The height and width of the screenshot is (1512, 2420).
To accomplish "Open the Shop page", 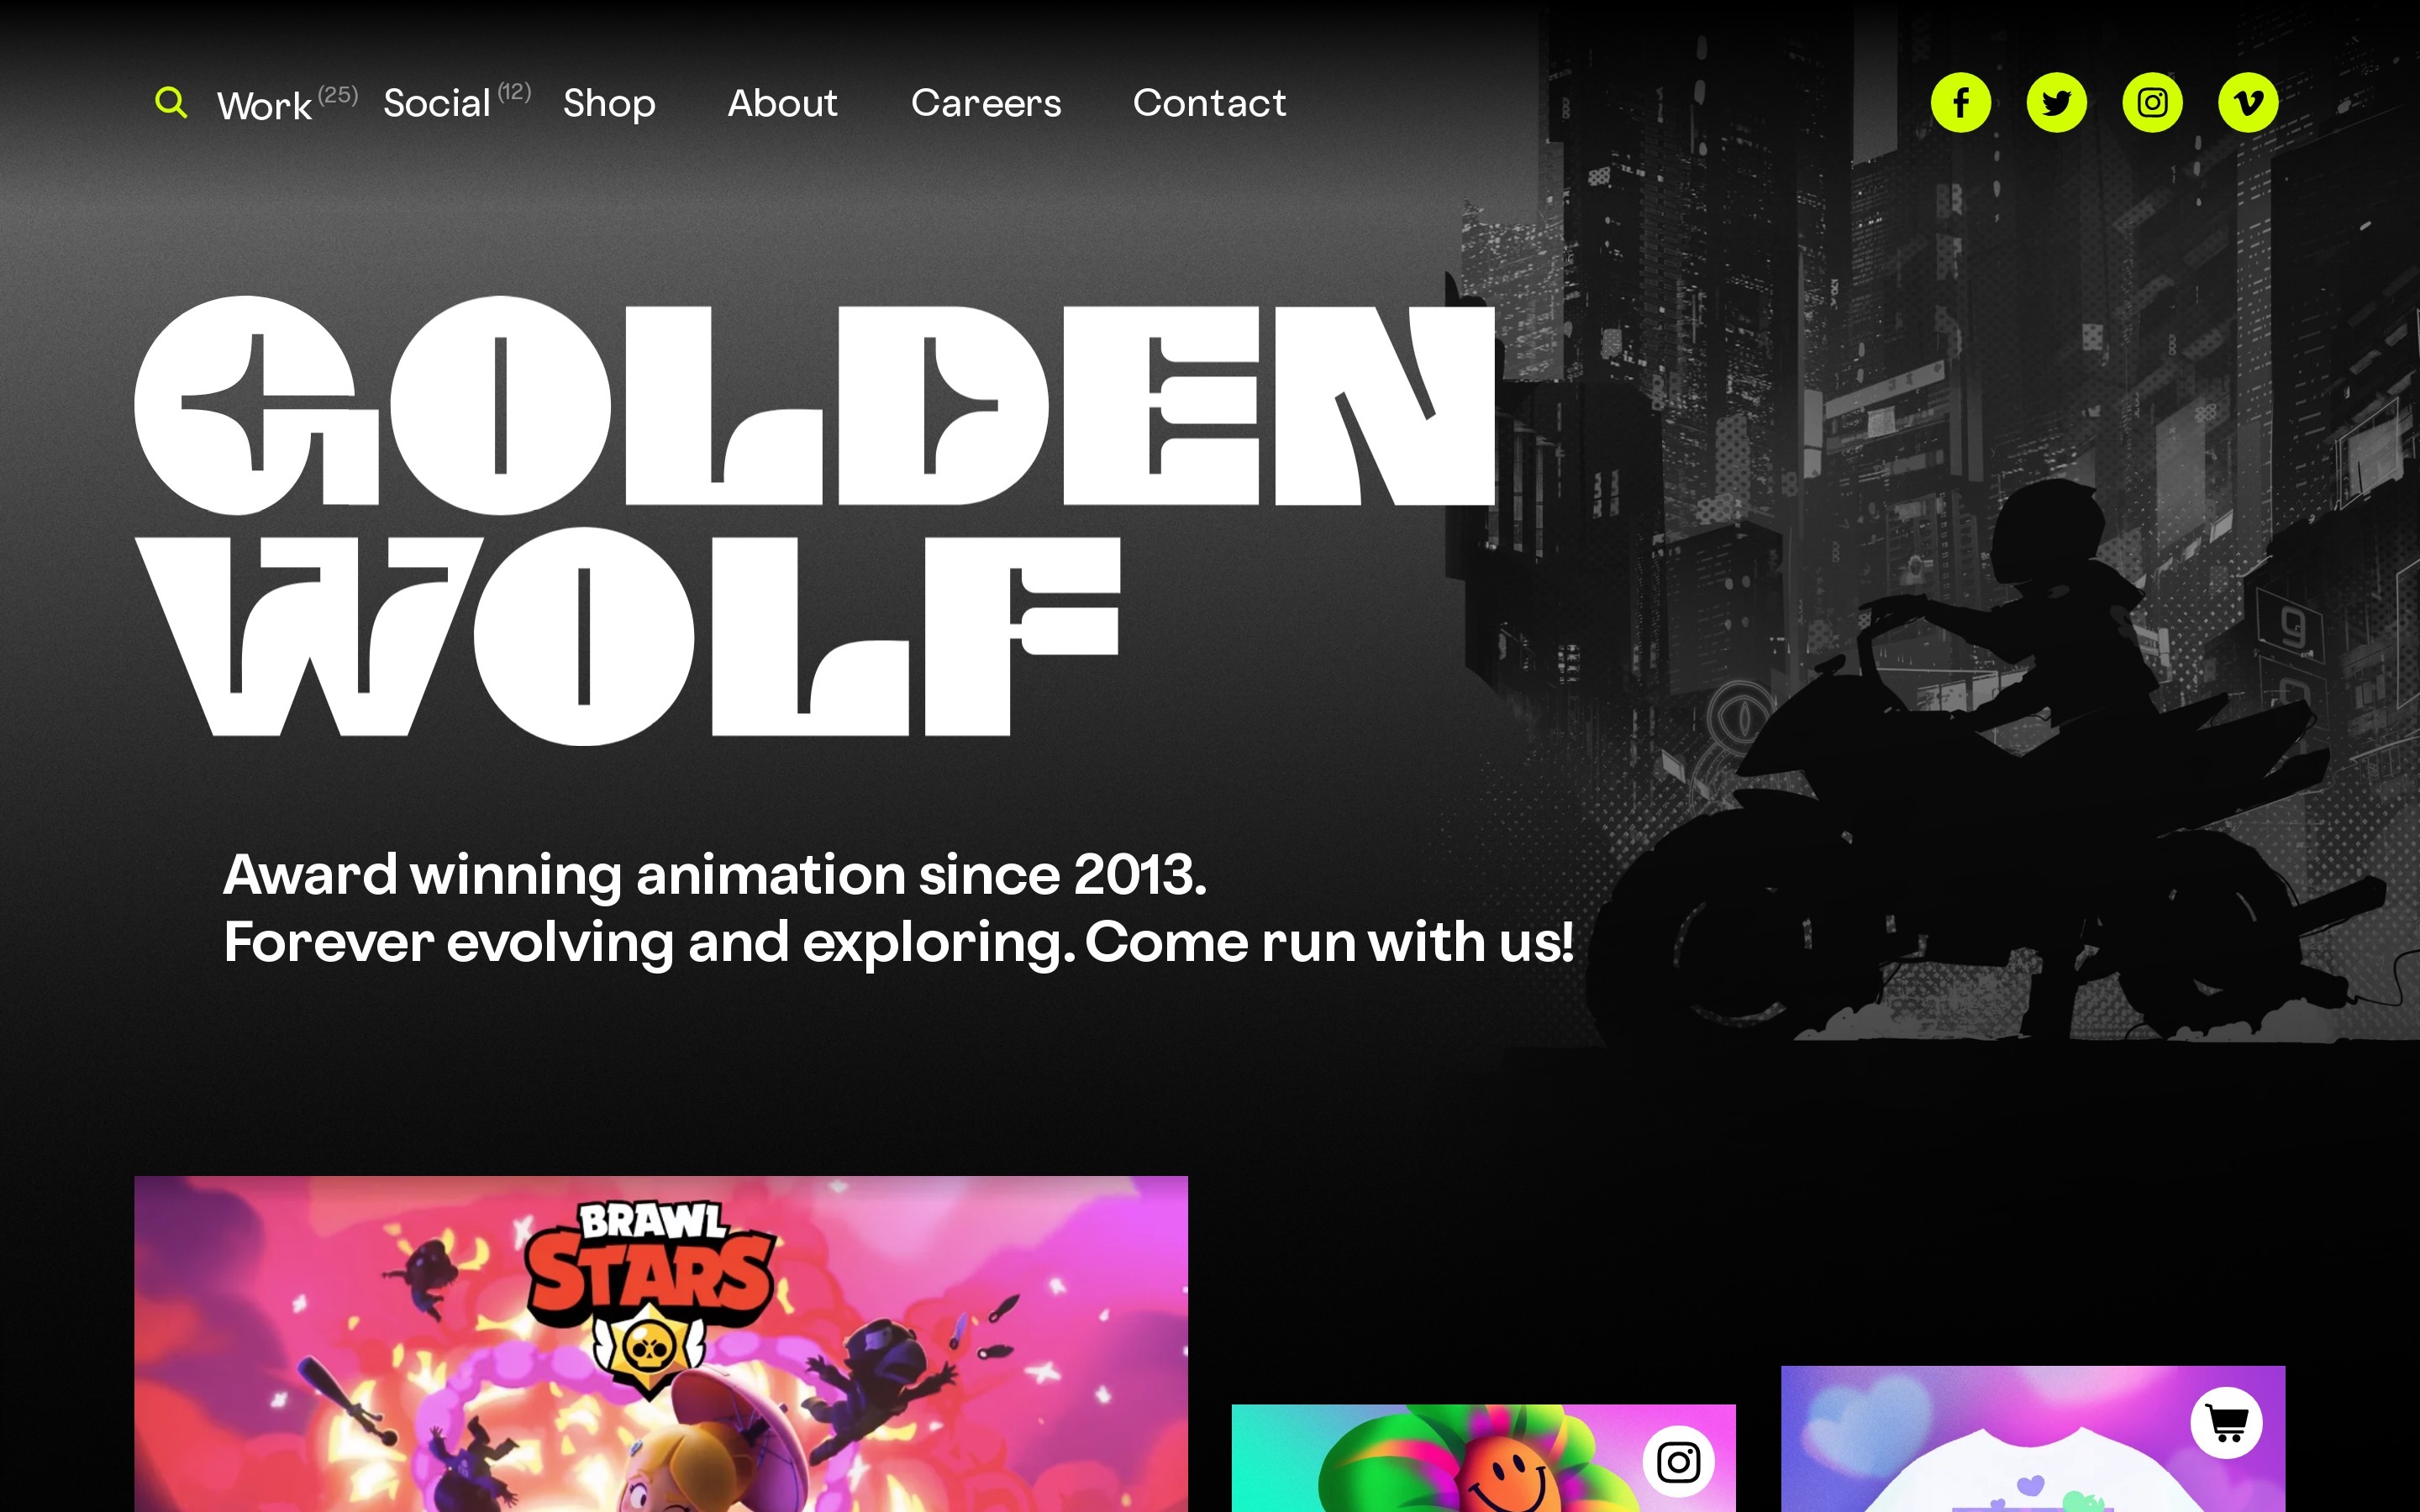I will tap(609, 104).
